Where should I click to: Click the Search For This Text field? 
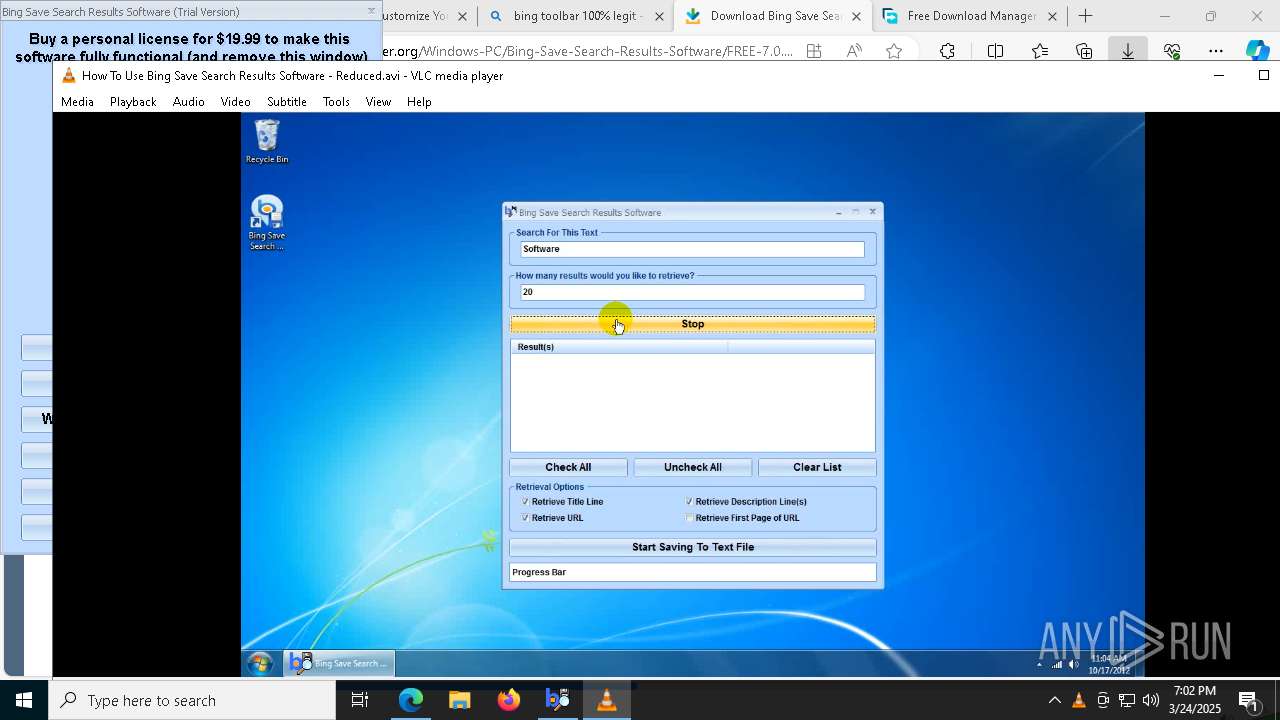click(692, 249)
